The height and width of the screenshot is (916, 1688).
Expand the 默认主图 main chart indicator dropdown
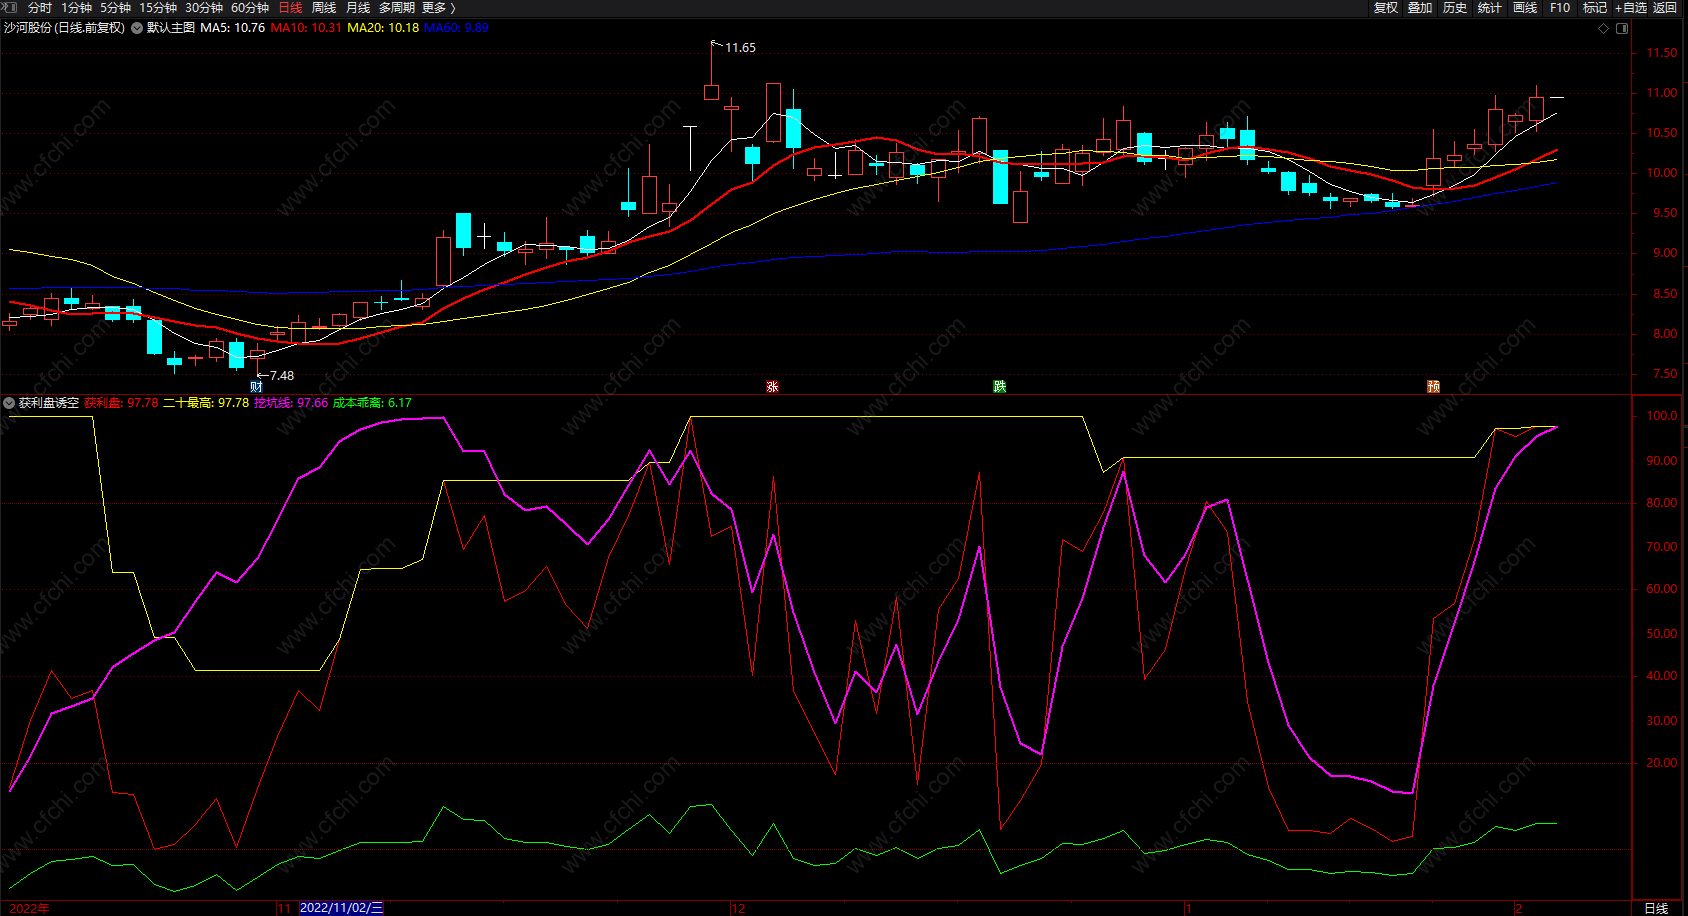tap(137, 28)
